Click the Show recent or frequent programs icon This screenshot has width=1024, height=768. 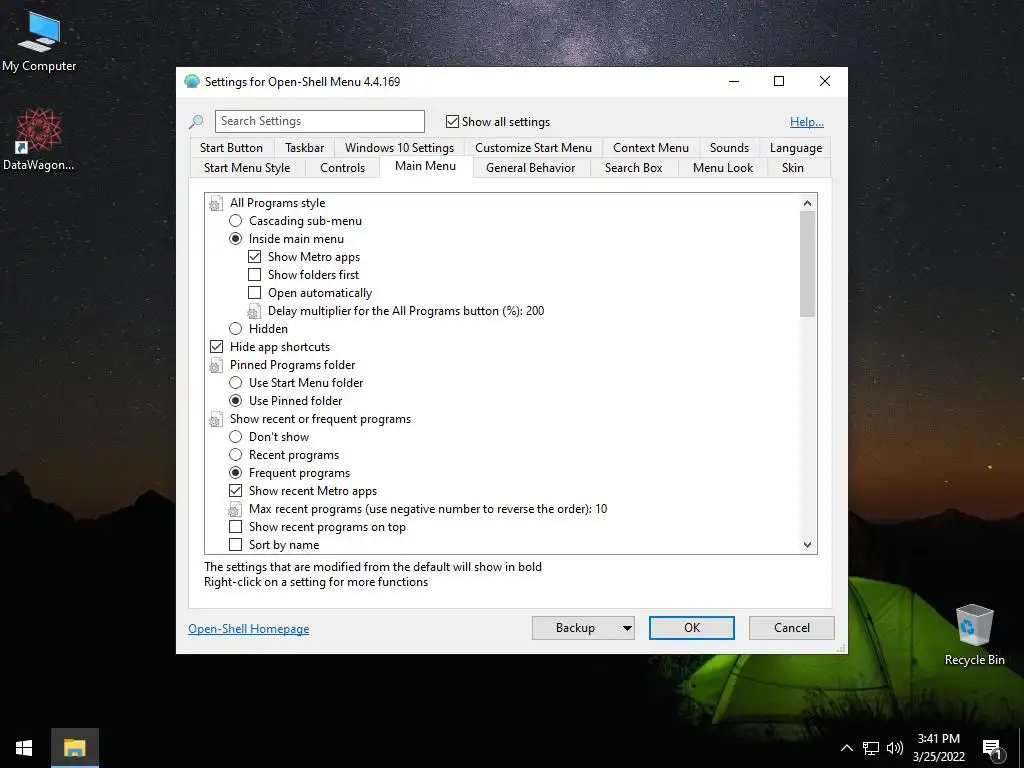click(216, 420)
